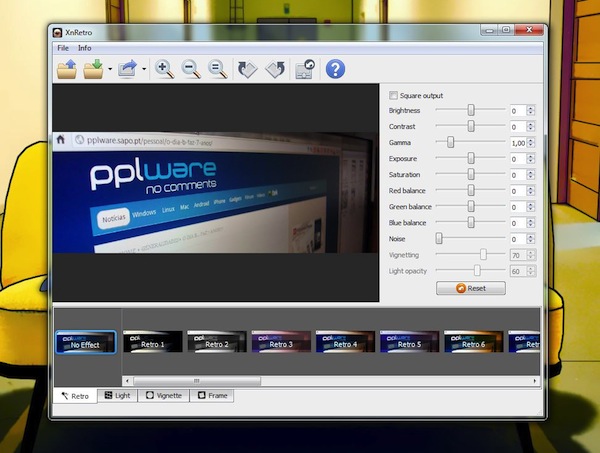This screenshot has width=600, height=453.
Task: Apply the Retro 4 effect thumbnail
Action: pyautogui.click(x=345, y=342)
